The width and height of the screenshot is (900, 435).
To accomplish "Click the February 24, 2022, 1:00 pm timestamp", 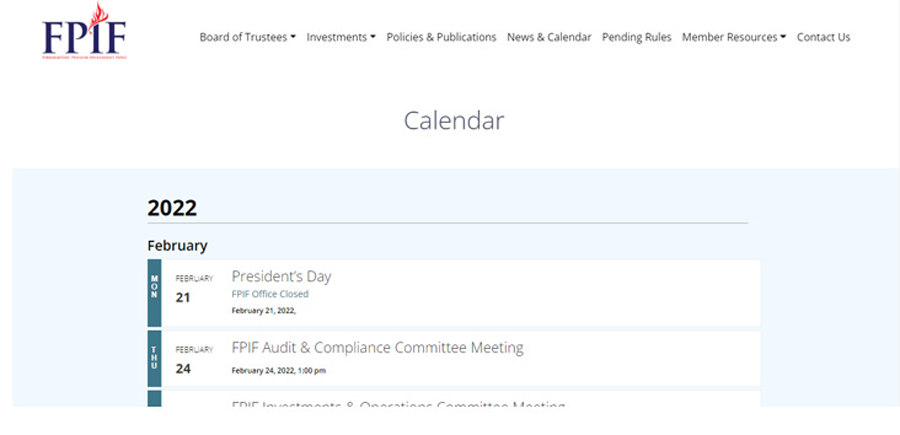I will (x=278, y=371).
